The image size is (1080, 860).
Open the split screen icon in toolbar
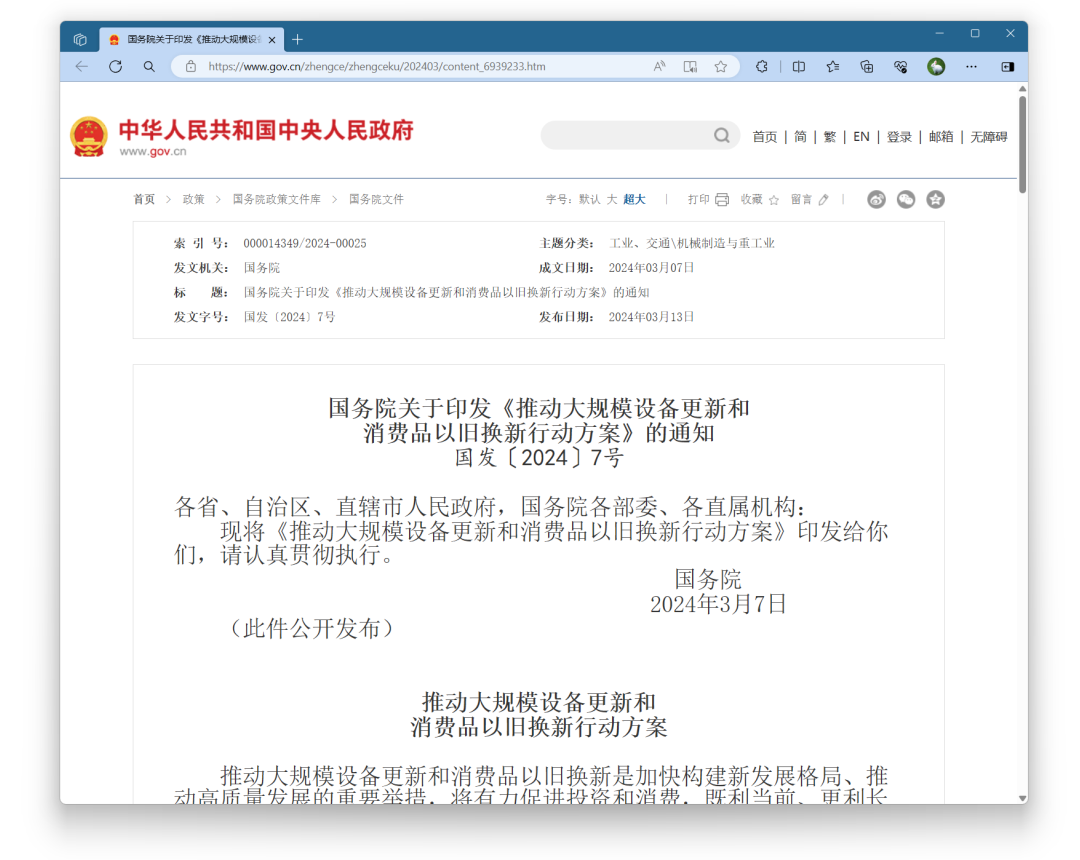pos(798,67)
